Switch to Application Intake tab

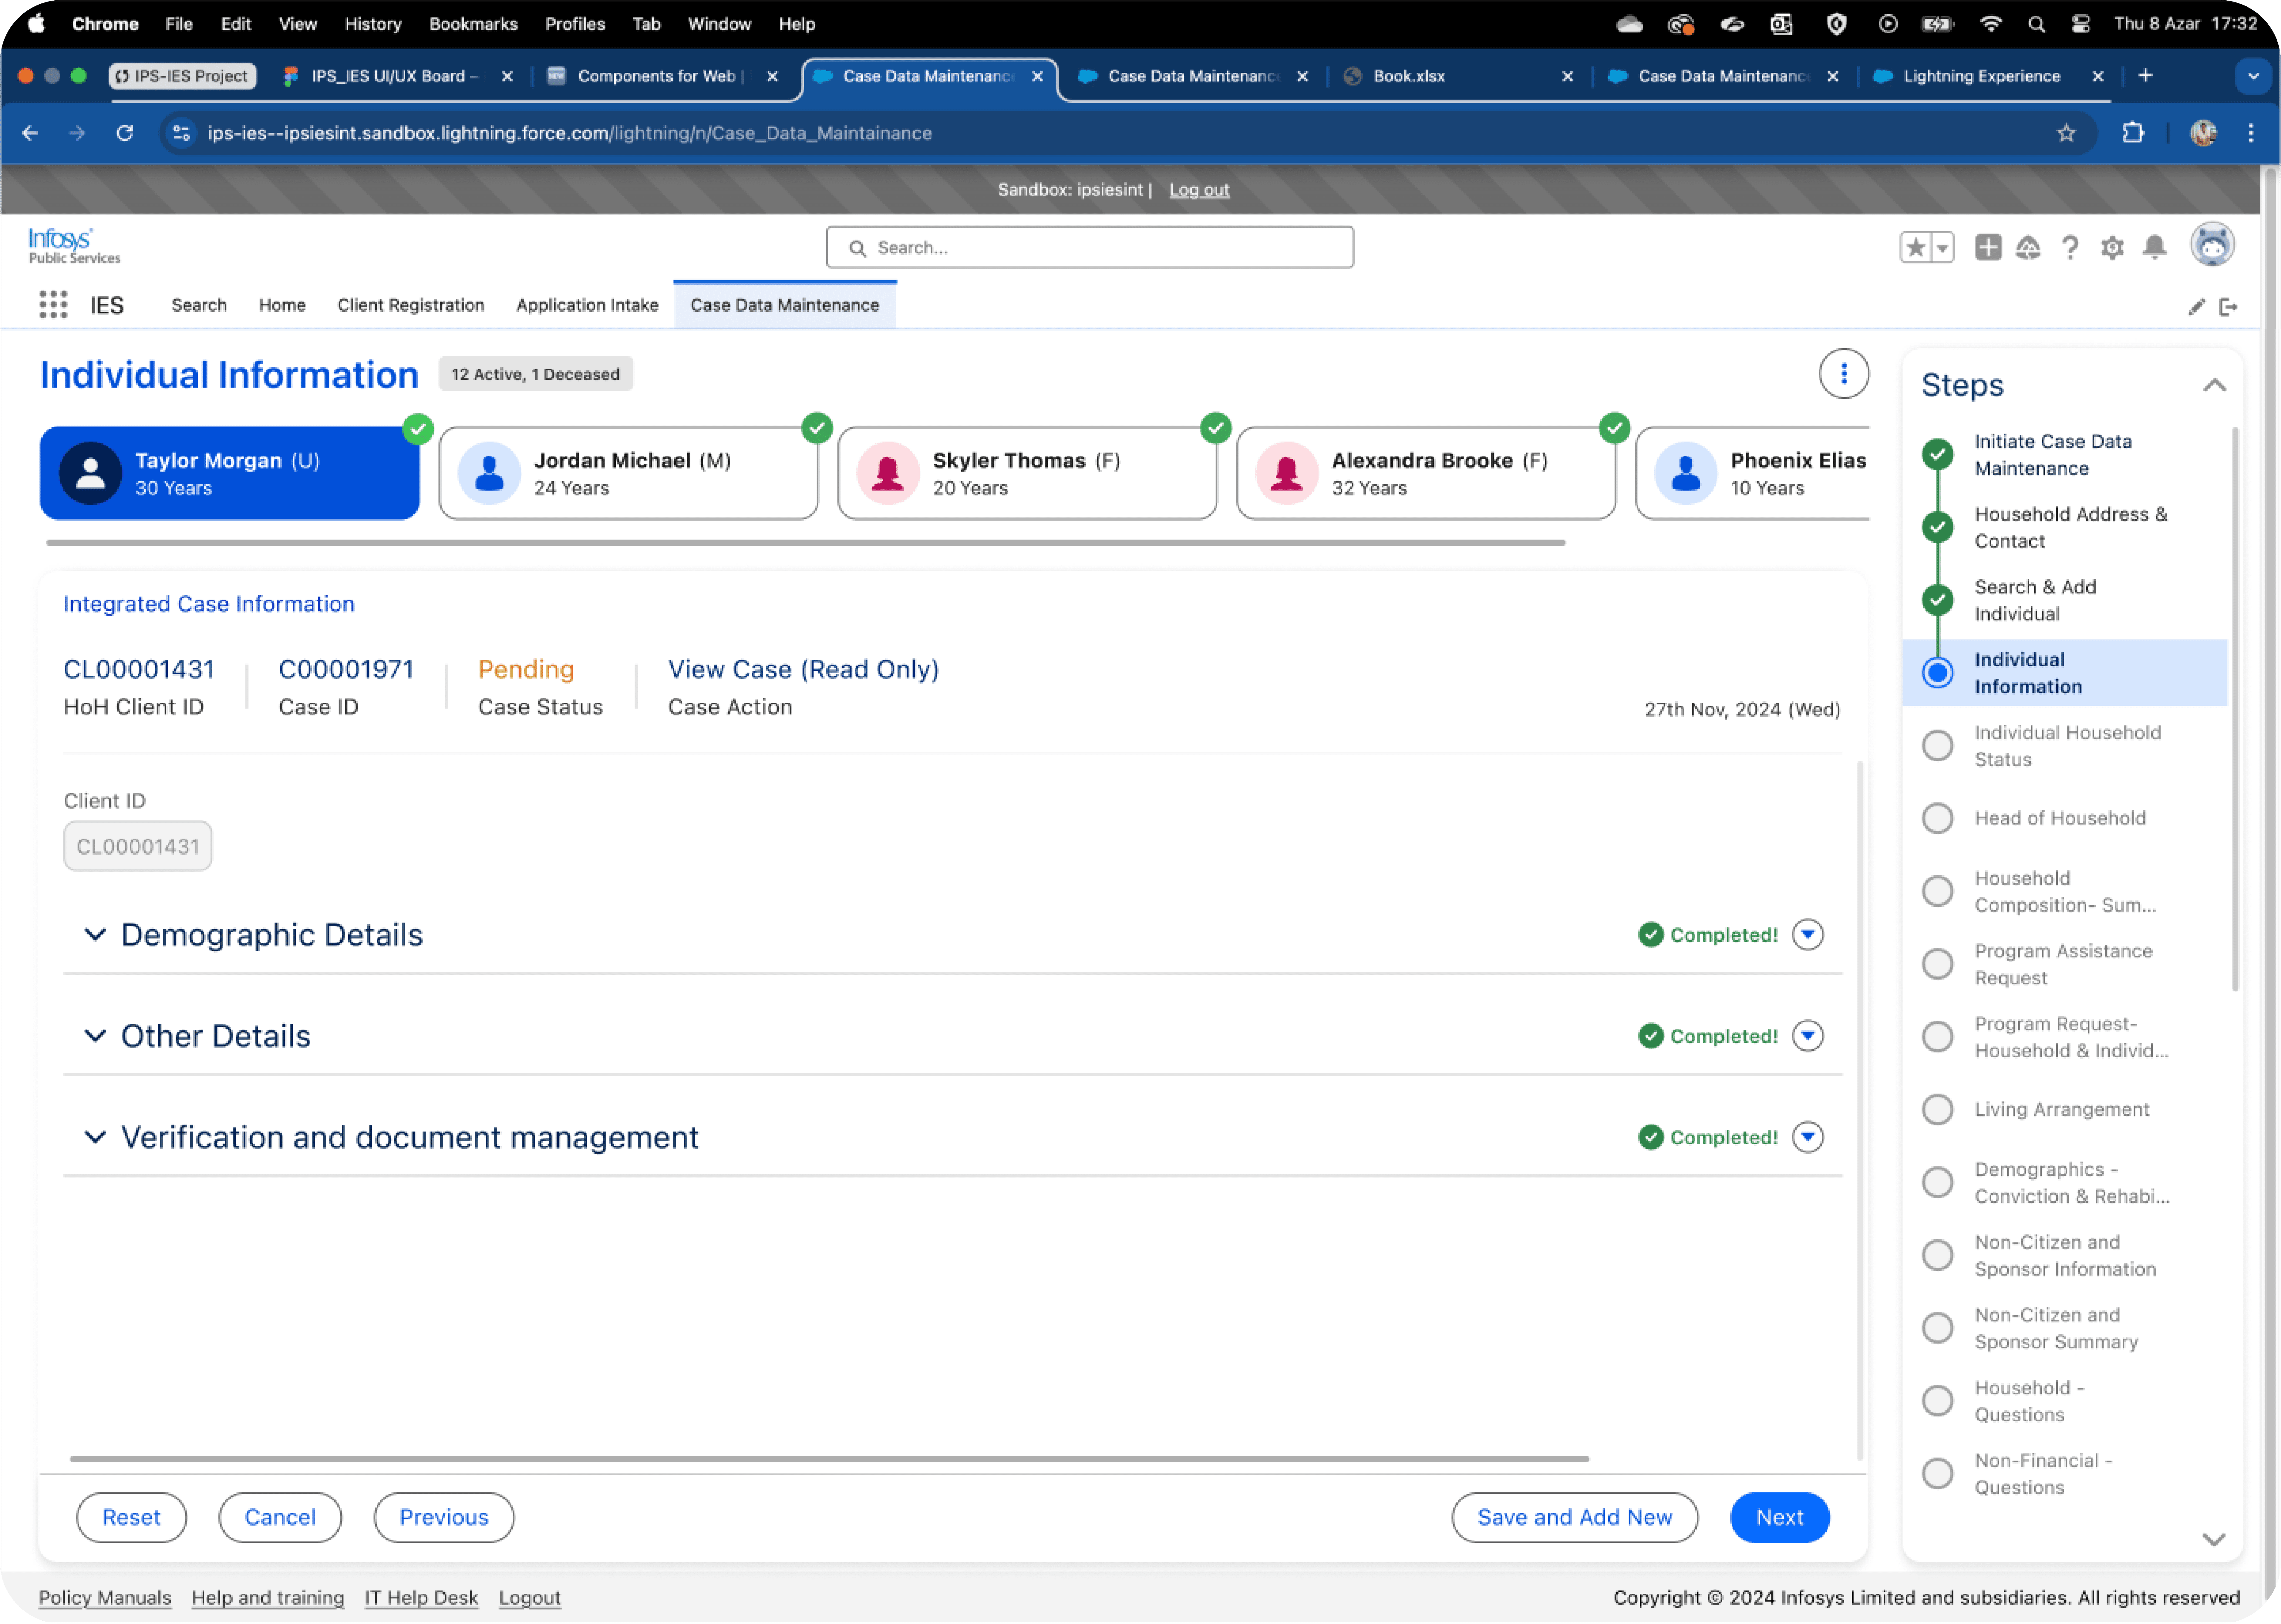587,305
